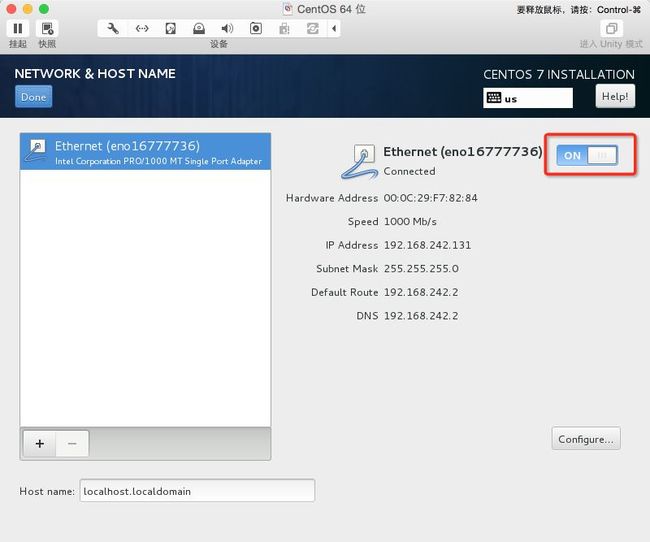Click the Default Route value 192.168.242.2
This screenshot has width=650, height=542.
pyautogui.click(x=421, y=292)
